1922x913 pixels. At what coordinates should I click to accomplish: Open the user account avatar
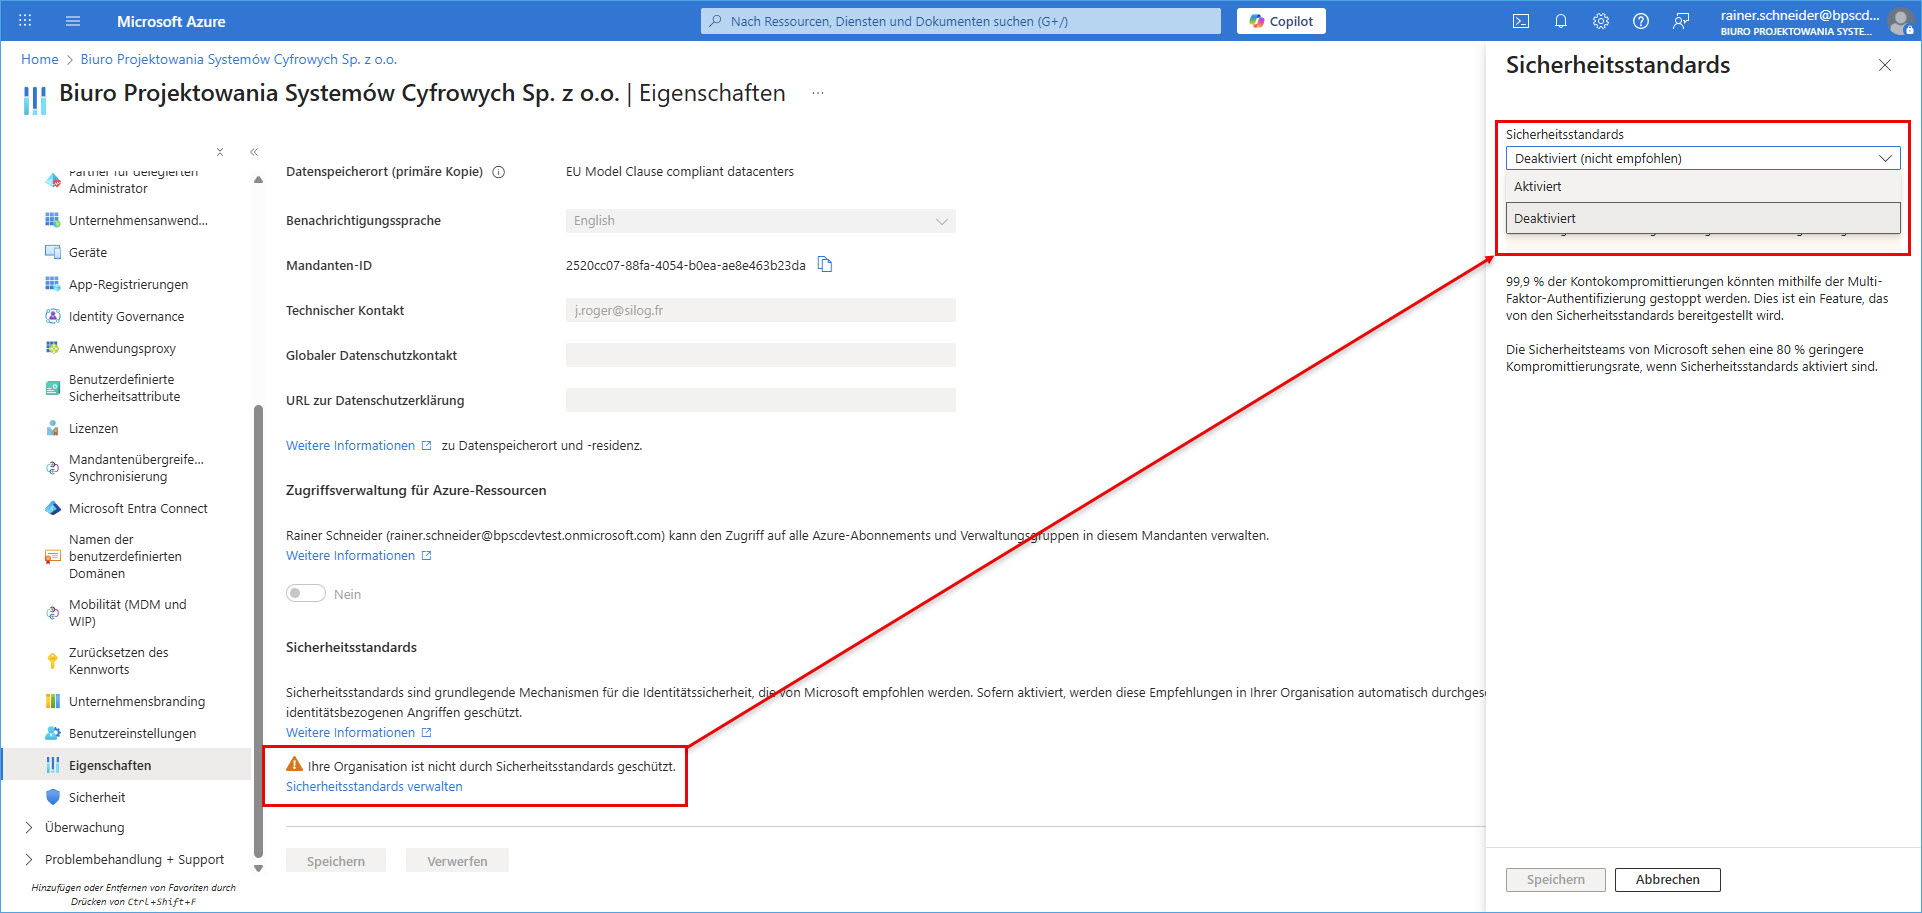pos(1900,21)
